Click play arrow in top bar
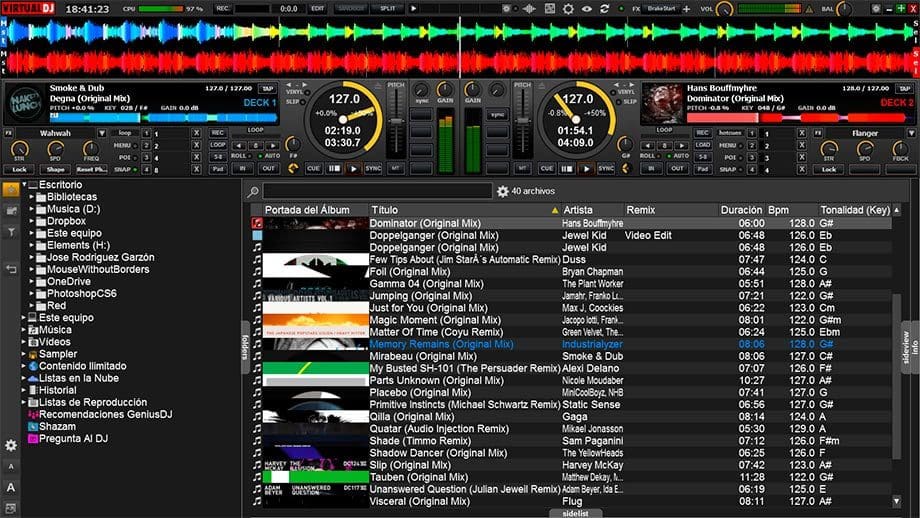The image size is (920, 518). (414, 9)
